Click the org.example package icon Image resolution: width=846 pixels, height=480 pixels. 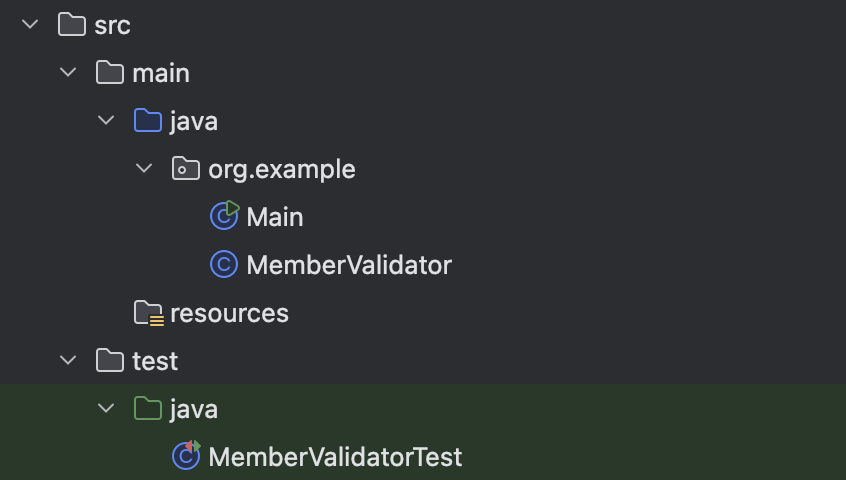point(186,169)
